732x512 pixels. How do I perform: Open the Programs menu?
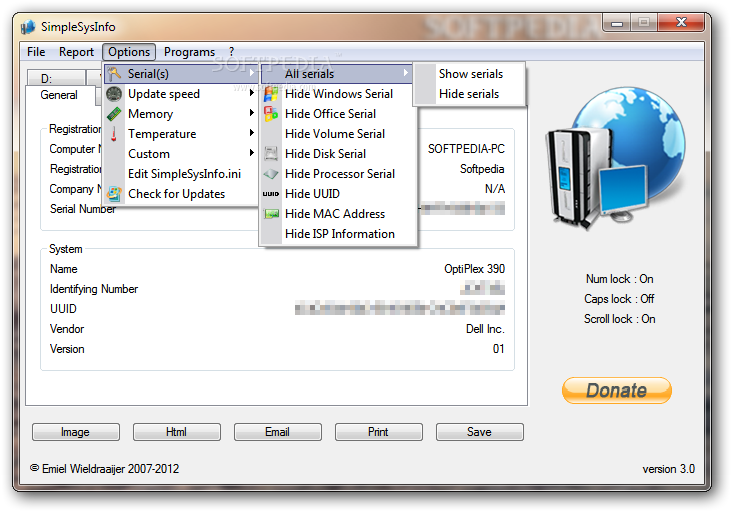point(189,52)
